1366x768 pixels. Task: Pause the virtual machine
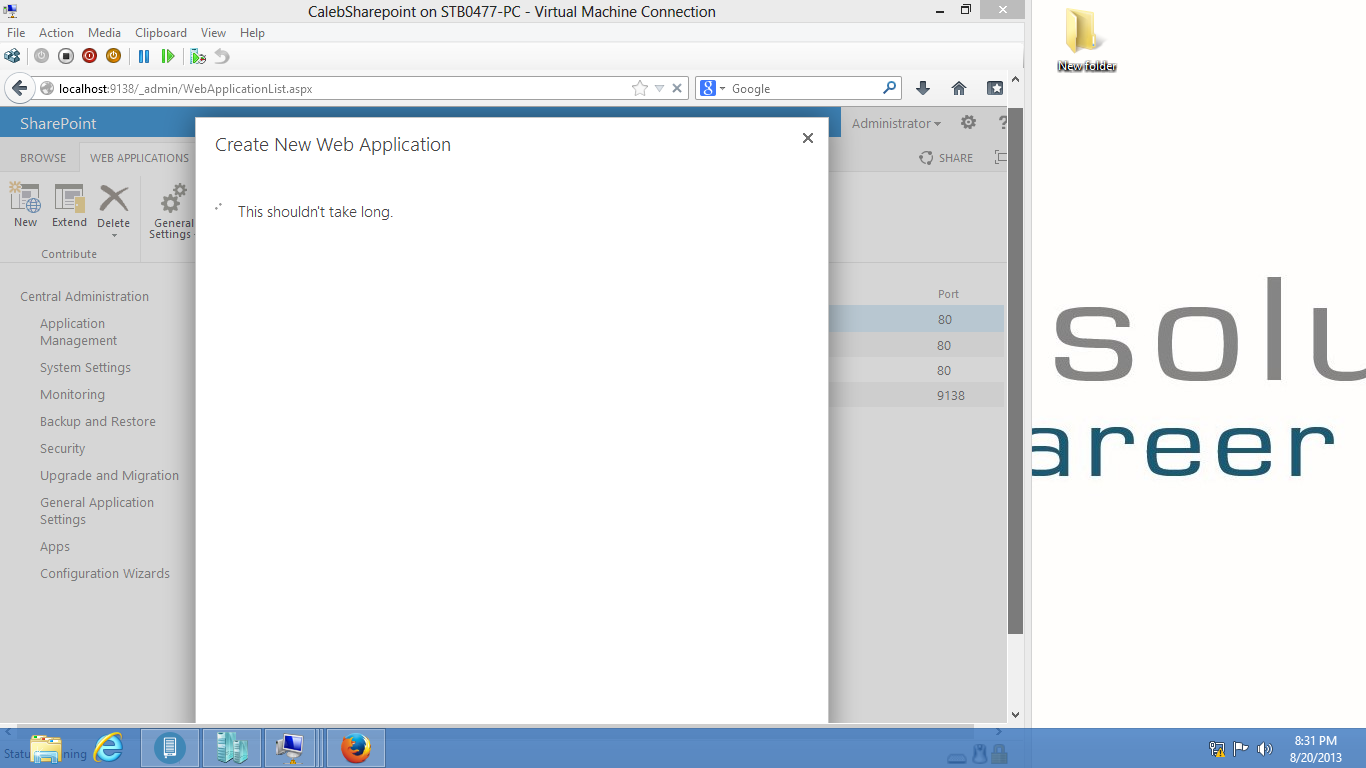[x=144, y=56]
